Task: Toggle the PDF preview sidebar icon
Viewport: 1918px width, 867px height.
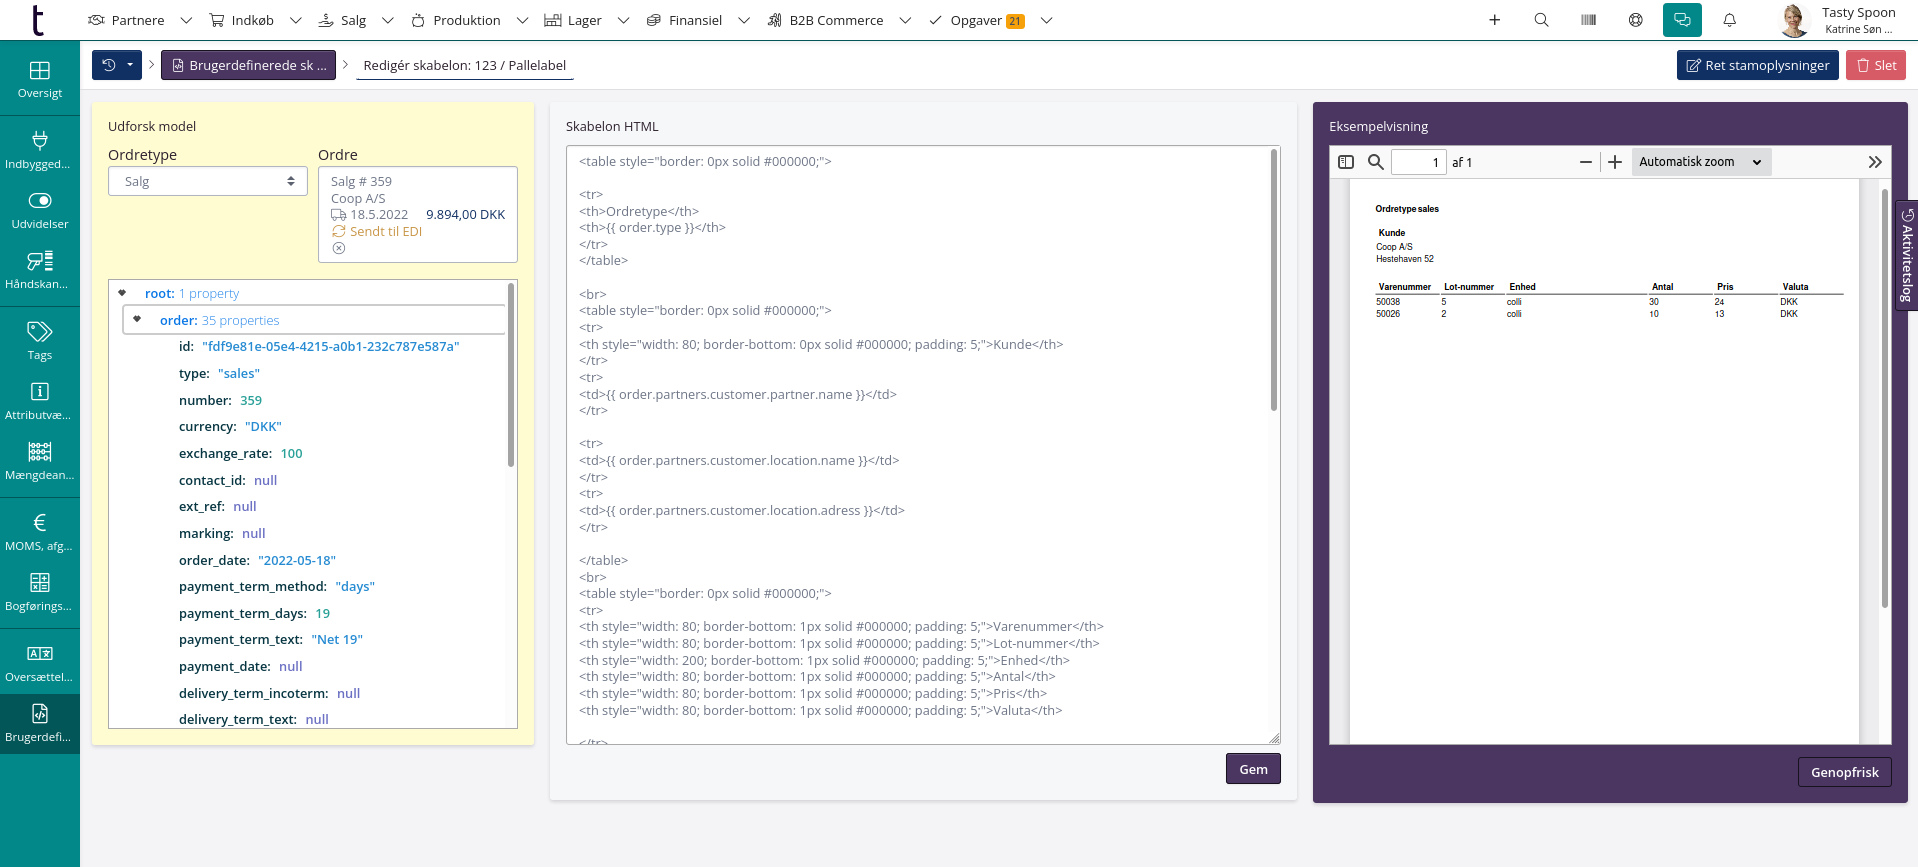Action: [1346, 162]
